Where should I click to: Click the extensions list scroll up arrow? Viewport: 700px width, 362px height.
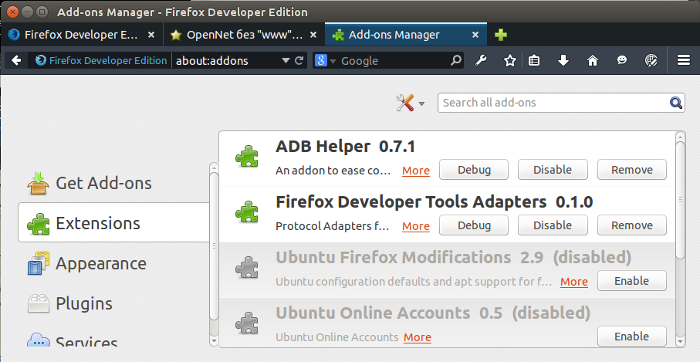tap(680, 137)
